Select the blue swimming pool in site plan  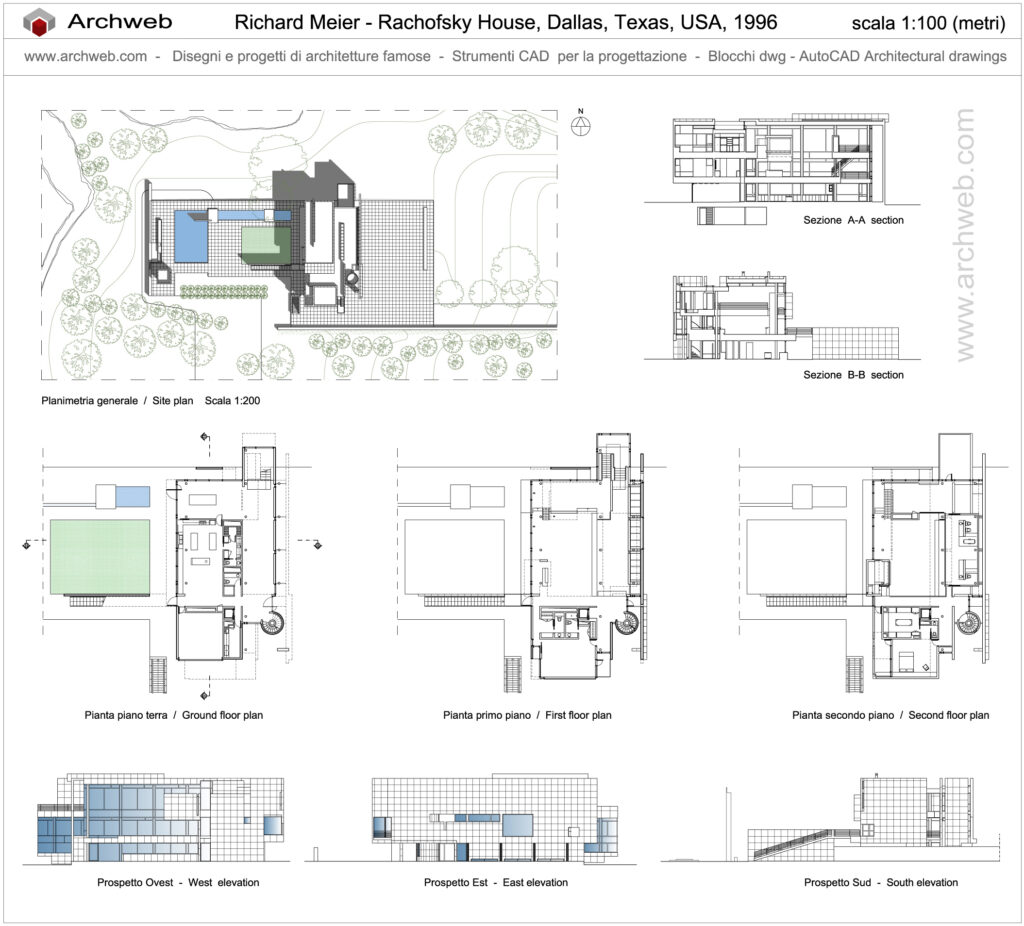point(191,238)
